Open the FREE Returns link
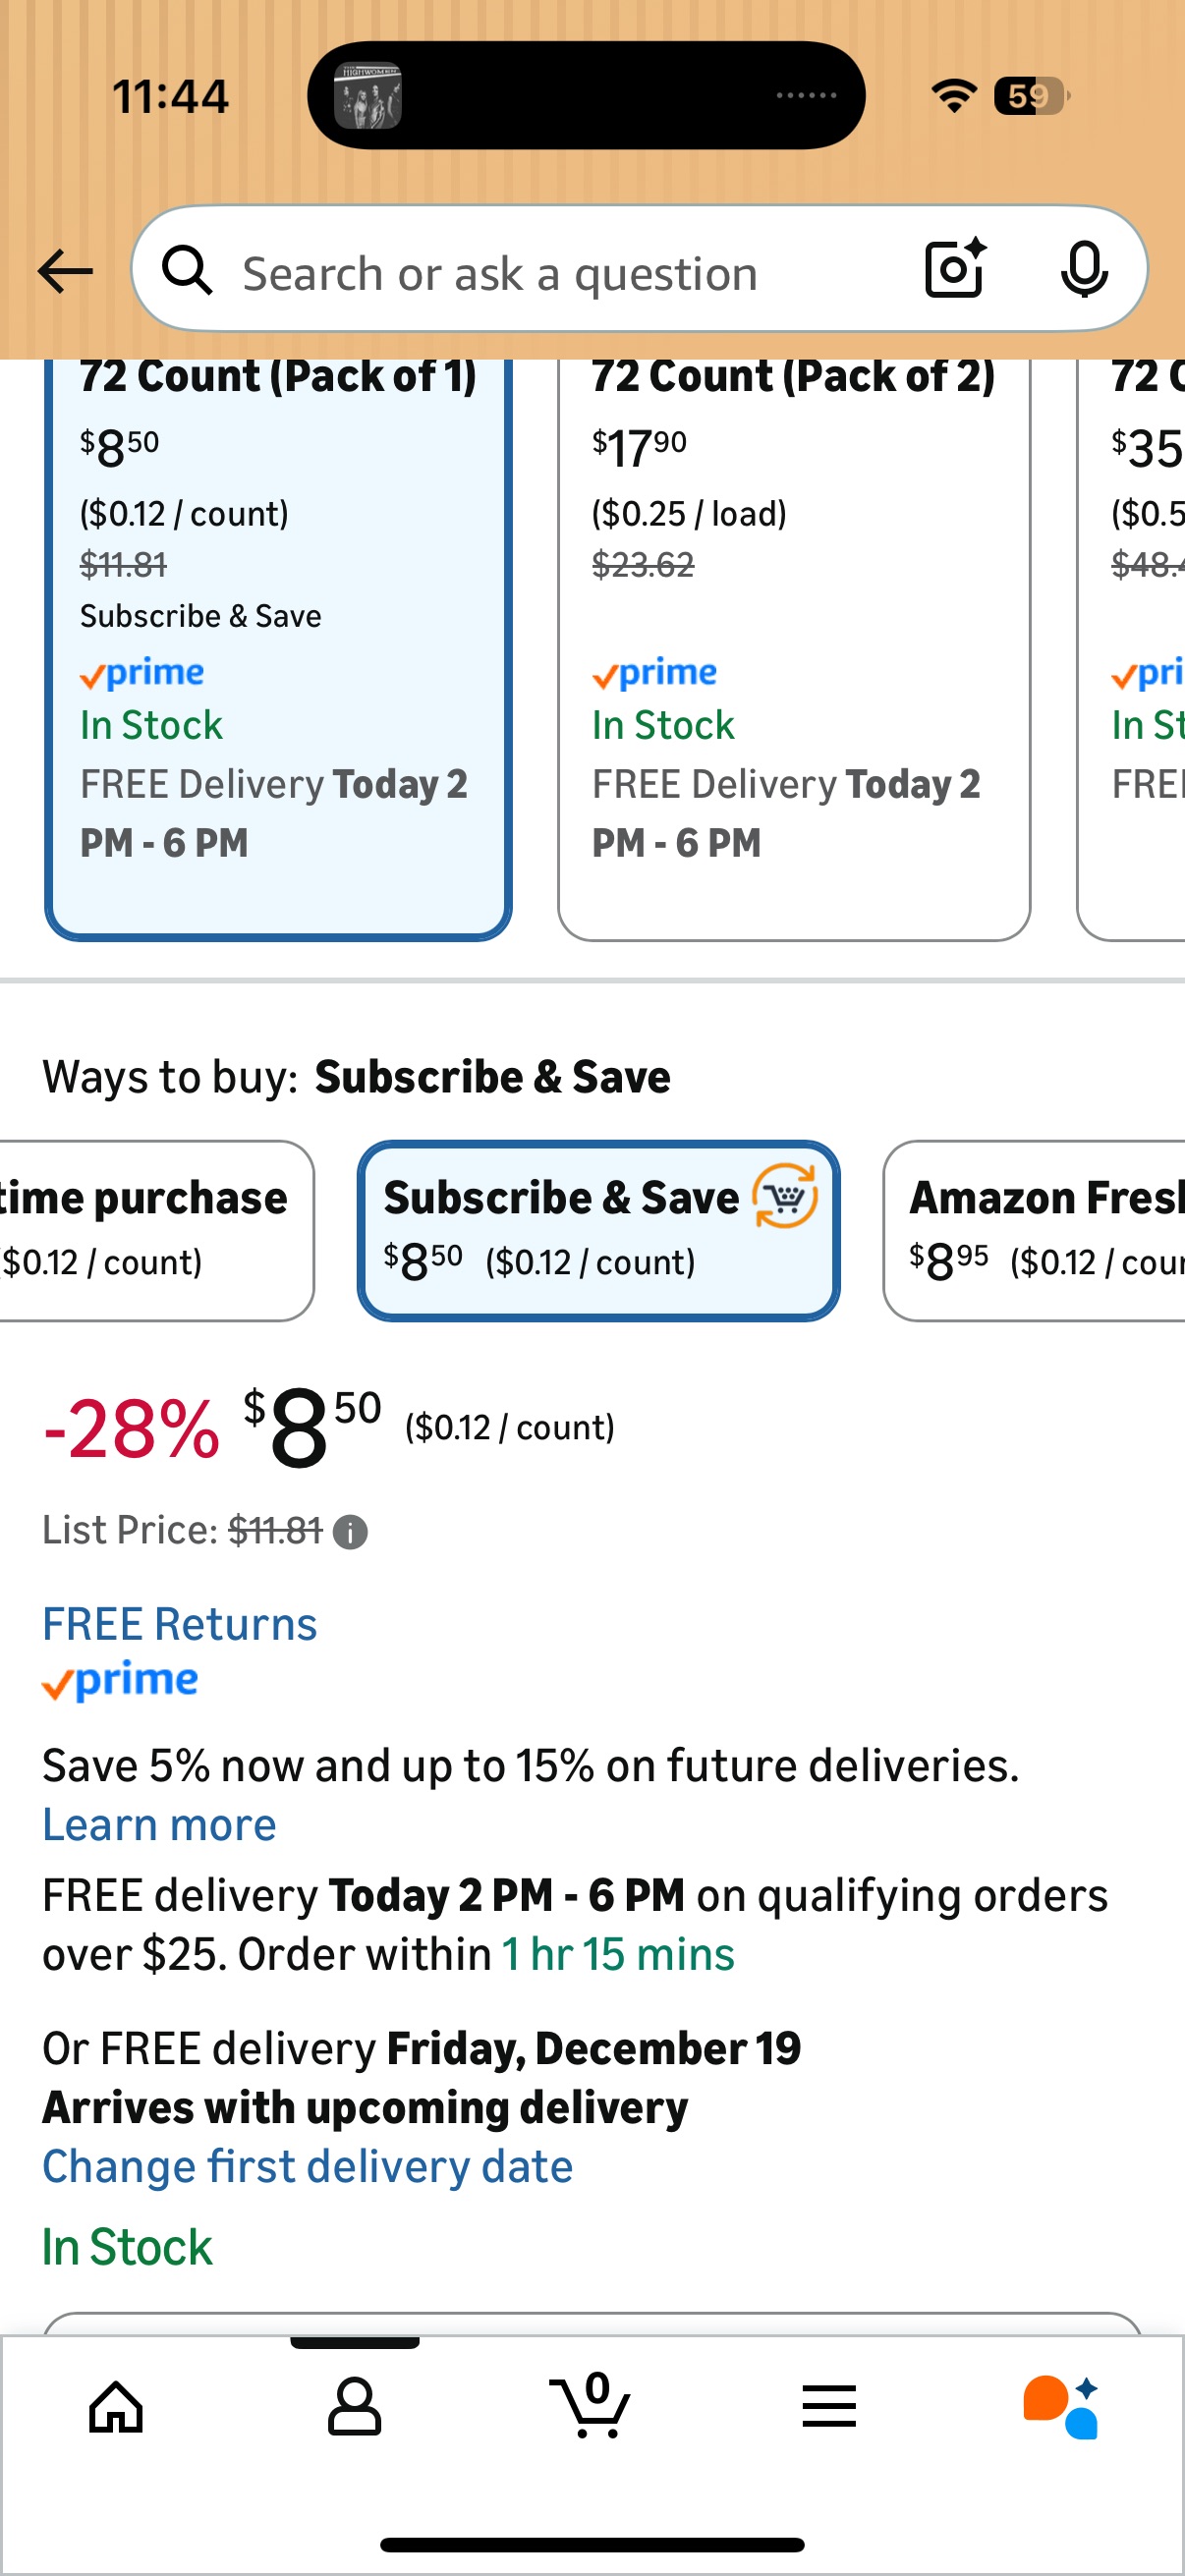This screenshot has width=1185, height=2576. [x=180, y=1624]
